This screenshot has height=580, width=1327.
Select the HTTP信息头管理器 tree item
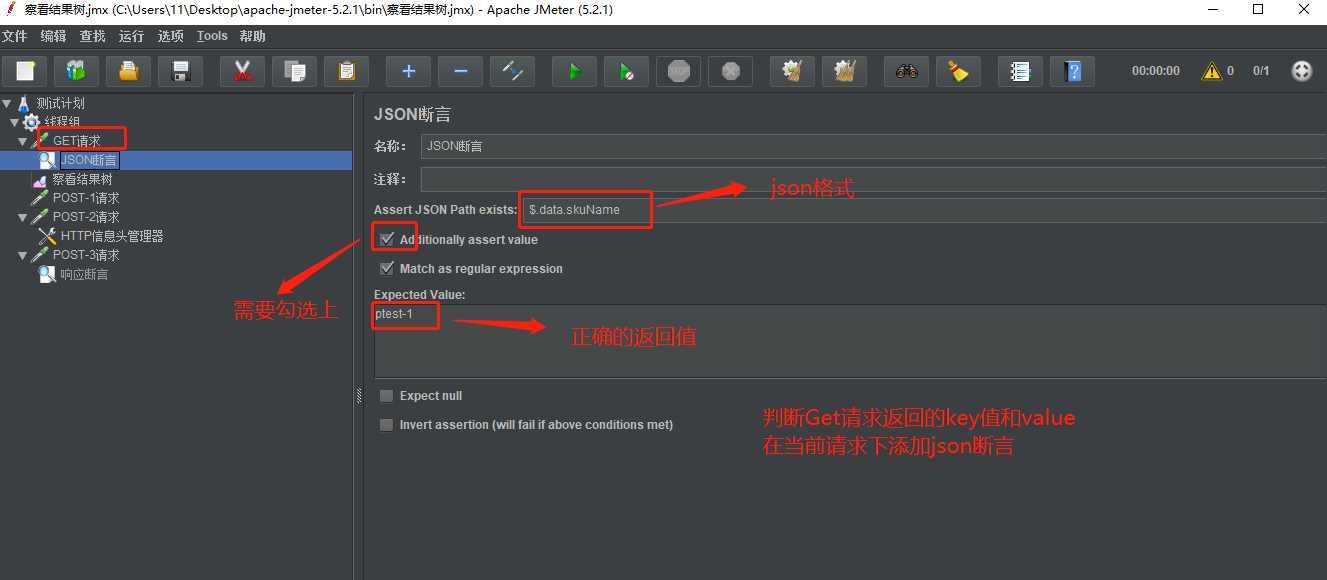click(112, 236)
